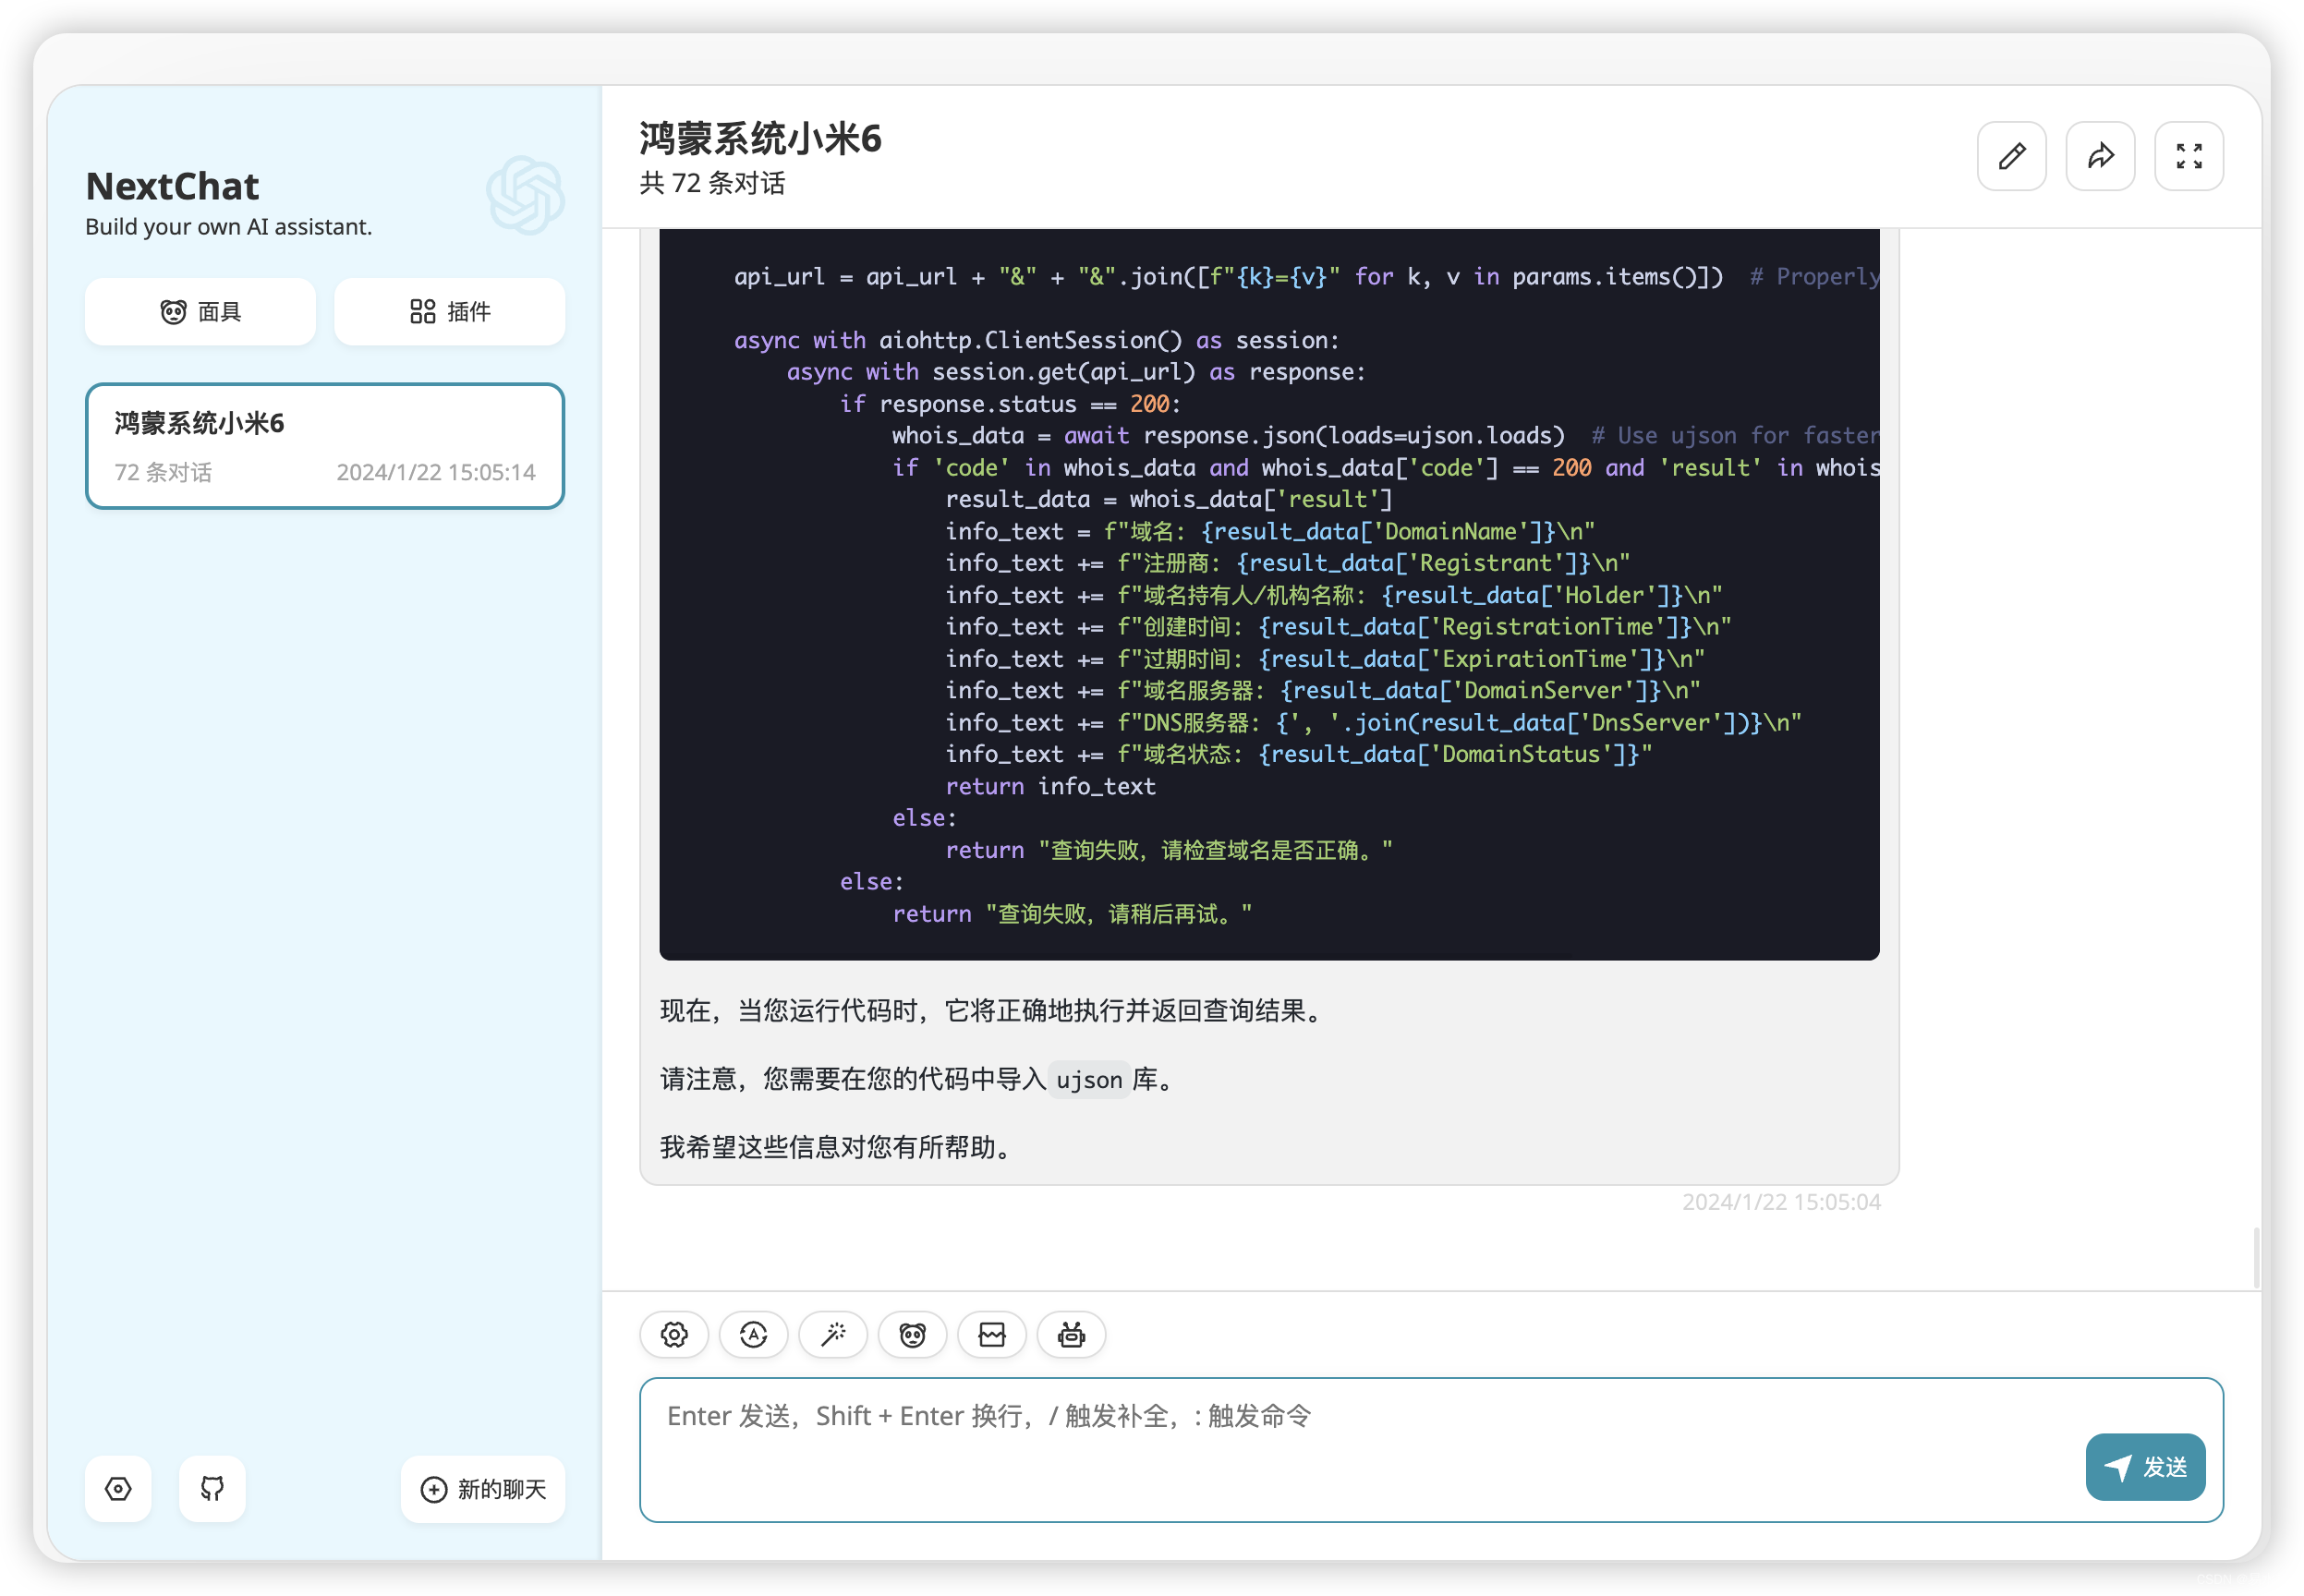Open settings icon at sidebar bottom

118,1488
